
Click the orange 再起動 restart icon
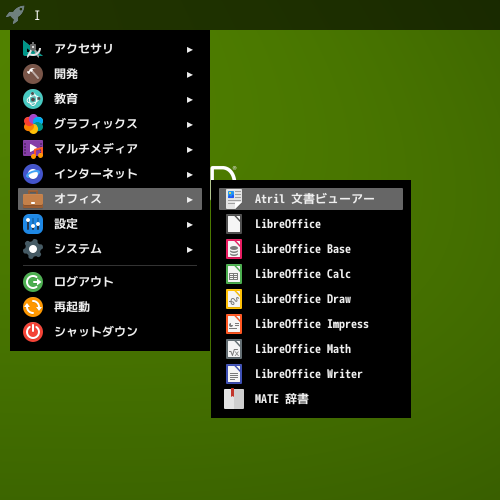33,307
